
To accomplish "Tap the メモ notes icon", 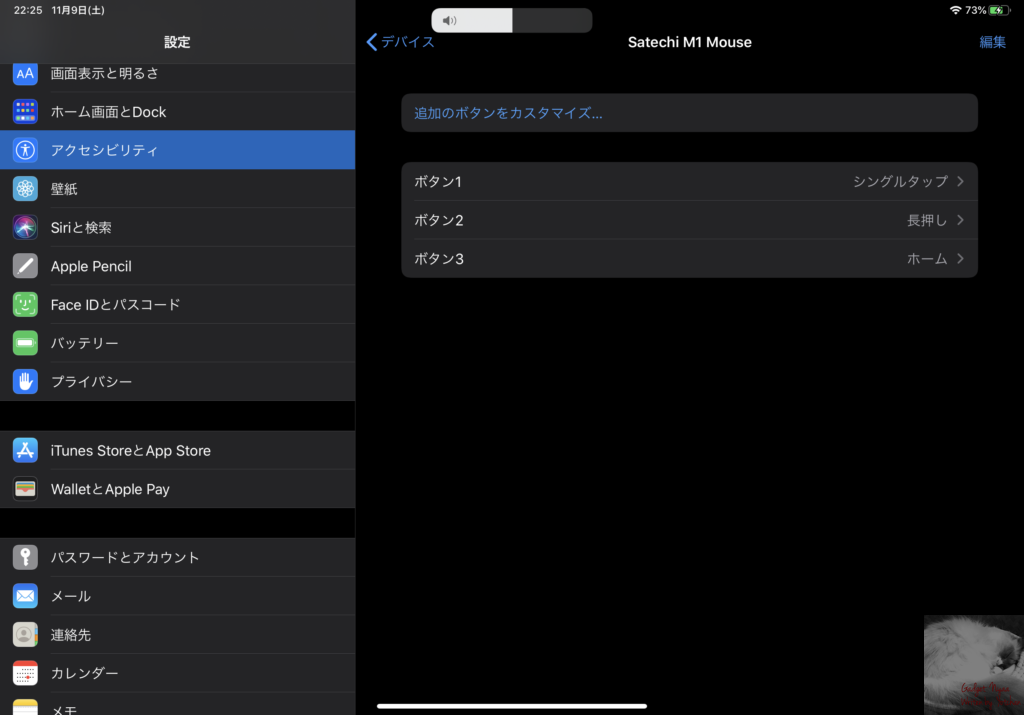I will (x=25, y=707).
